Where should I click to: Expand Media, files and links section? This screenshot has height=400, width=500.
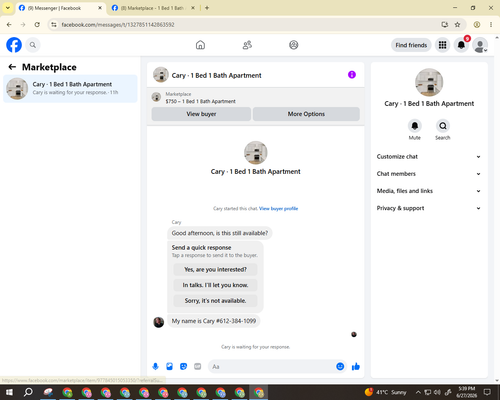(429, 191)
